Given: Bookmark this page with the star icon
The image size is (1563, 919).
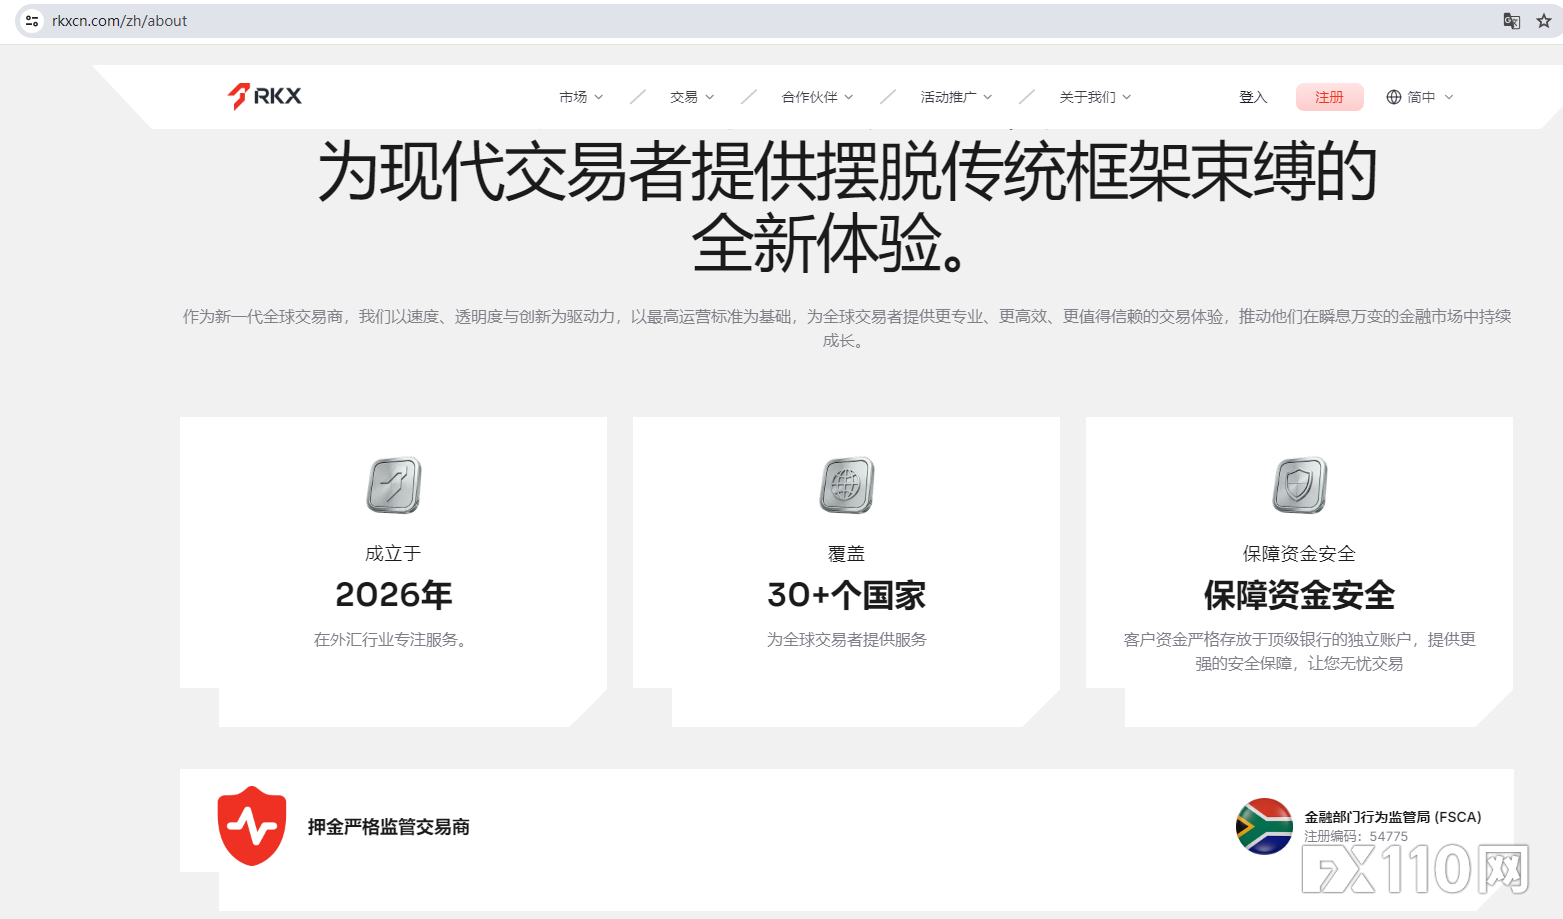Looking at the screenshot, I should click(x=1544, y=21).
